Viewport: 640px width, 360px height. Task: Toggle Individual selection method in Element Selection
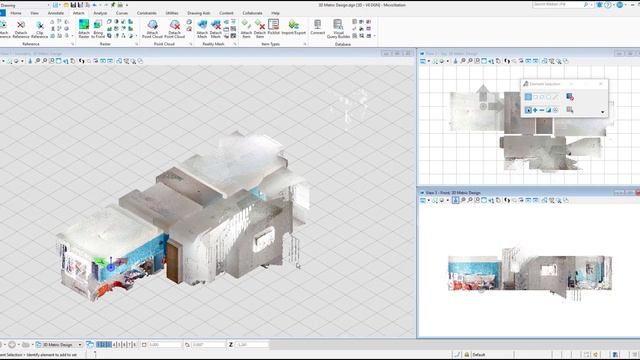[528, 97]
